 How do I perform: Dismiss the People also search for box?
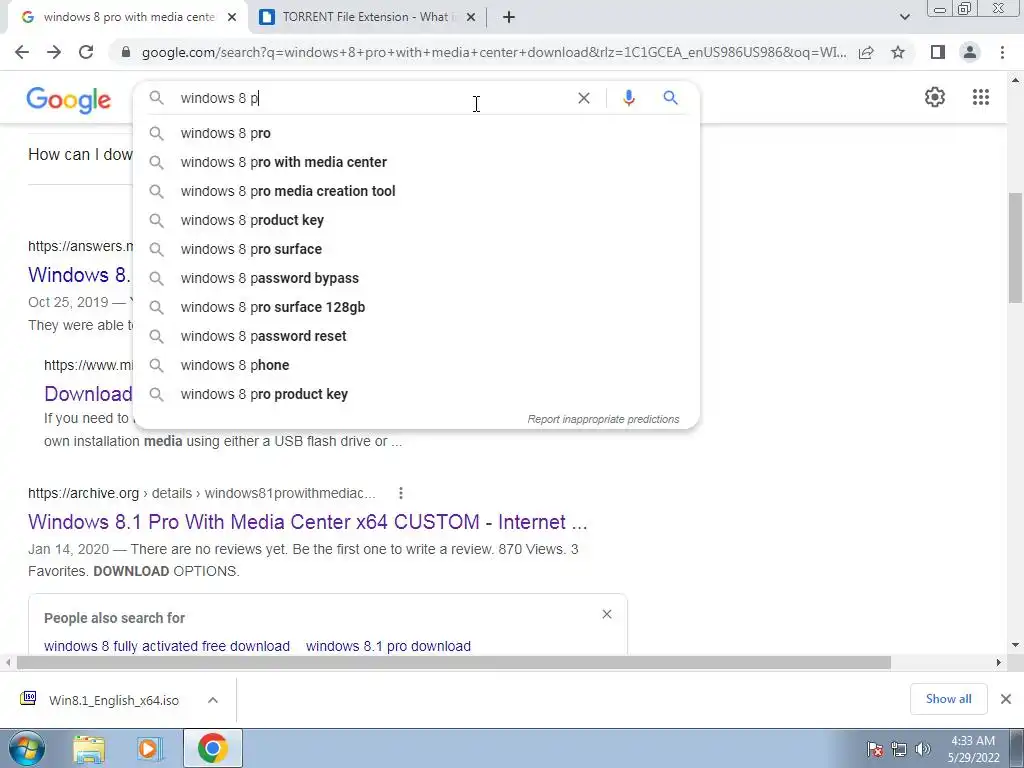click(607, 615)
